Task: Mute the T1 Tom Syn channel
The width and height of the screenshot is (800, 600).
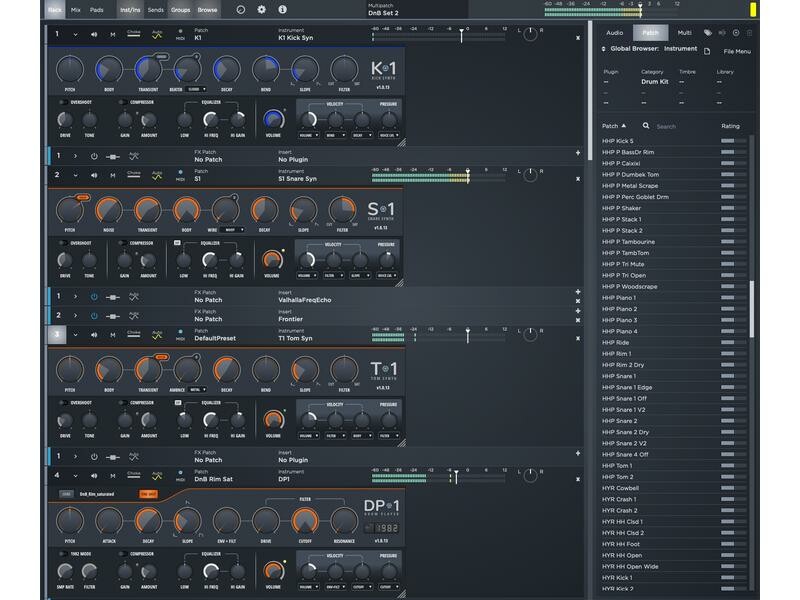Action: [112, 334]
